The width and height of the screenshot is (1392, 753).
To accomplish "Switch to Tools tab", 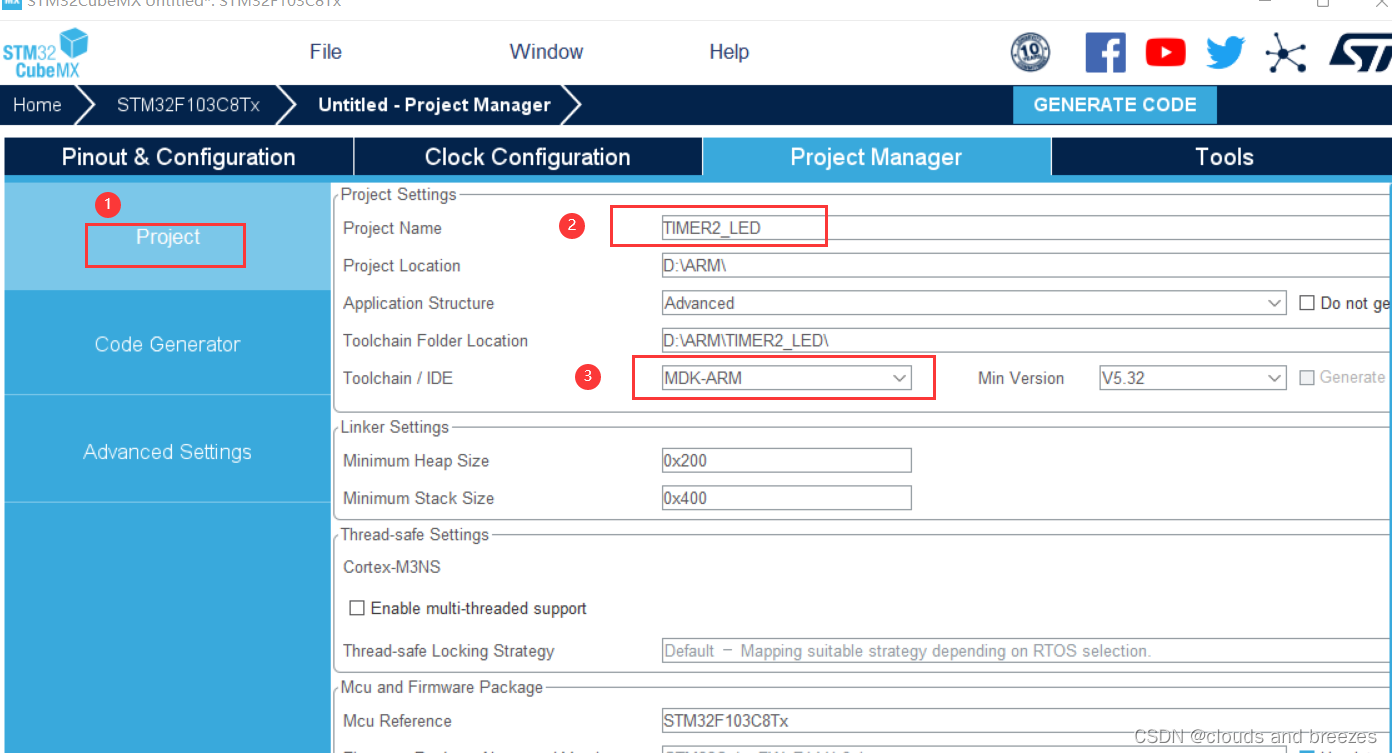I will coord(1223,157).
